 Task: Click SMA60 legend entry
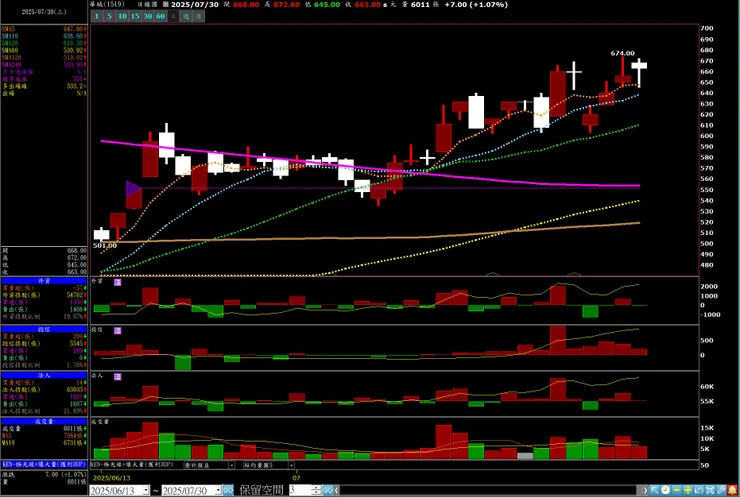[44, 51]
